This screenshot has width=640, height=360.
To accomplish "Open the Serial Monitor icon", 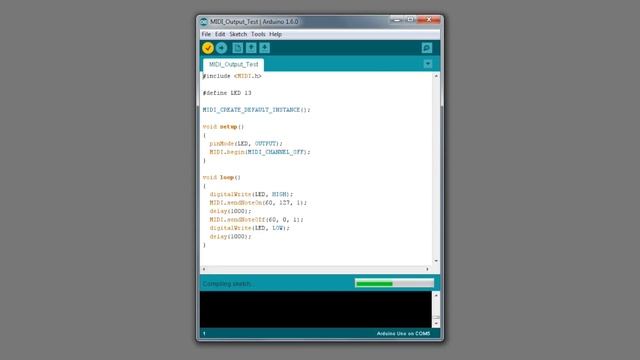I will click(x=427, y=48).
